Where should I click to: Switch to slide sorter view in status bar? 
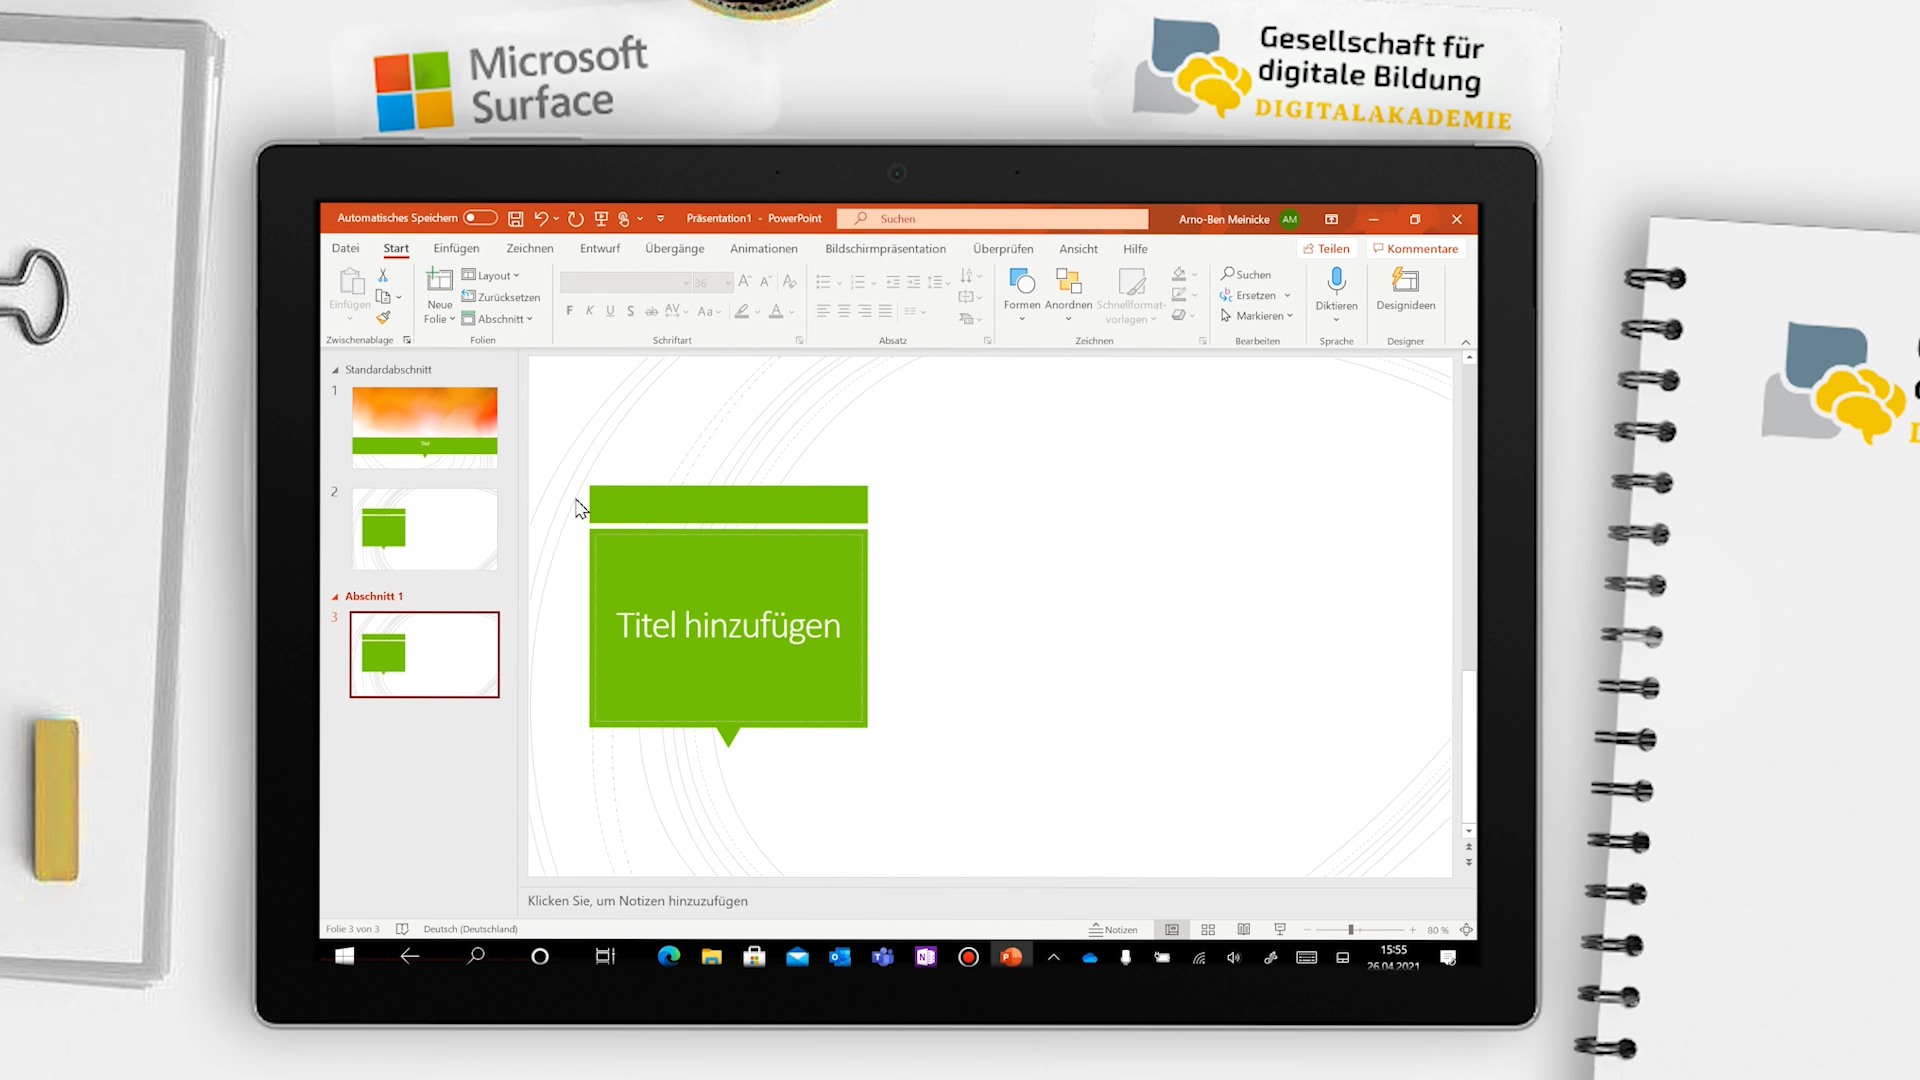pyautogui.click(x=1208, y=930)
